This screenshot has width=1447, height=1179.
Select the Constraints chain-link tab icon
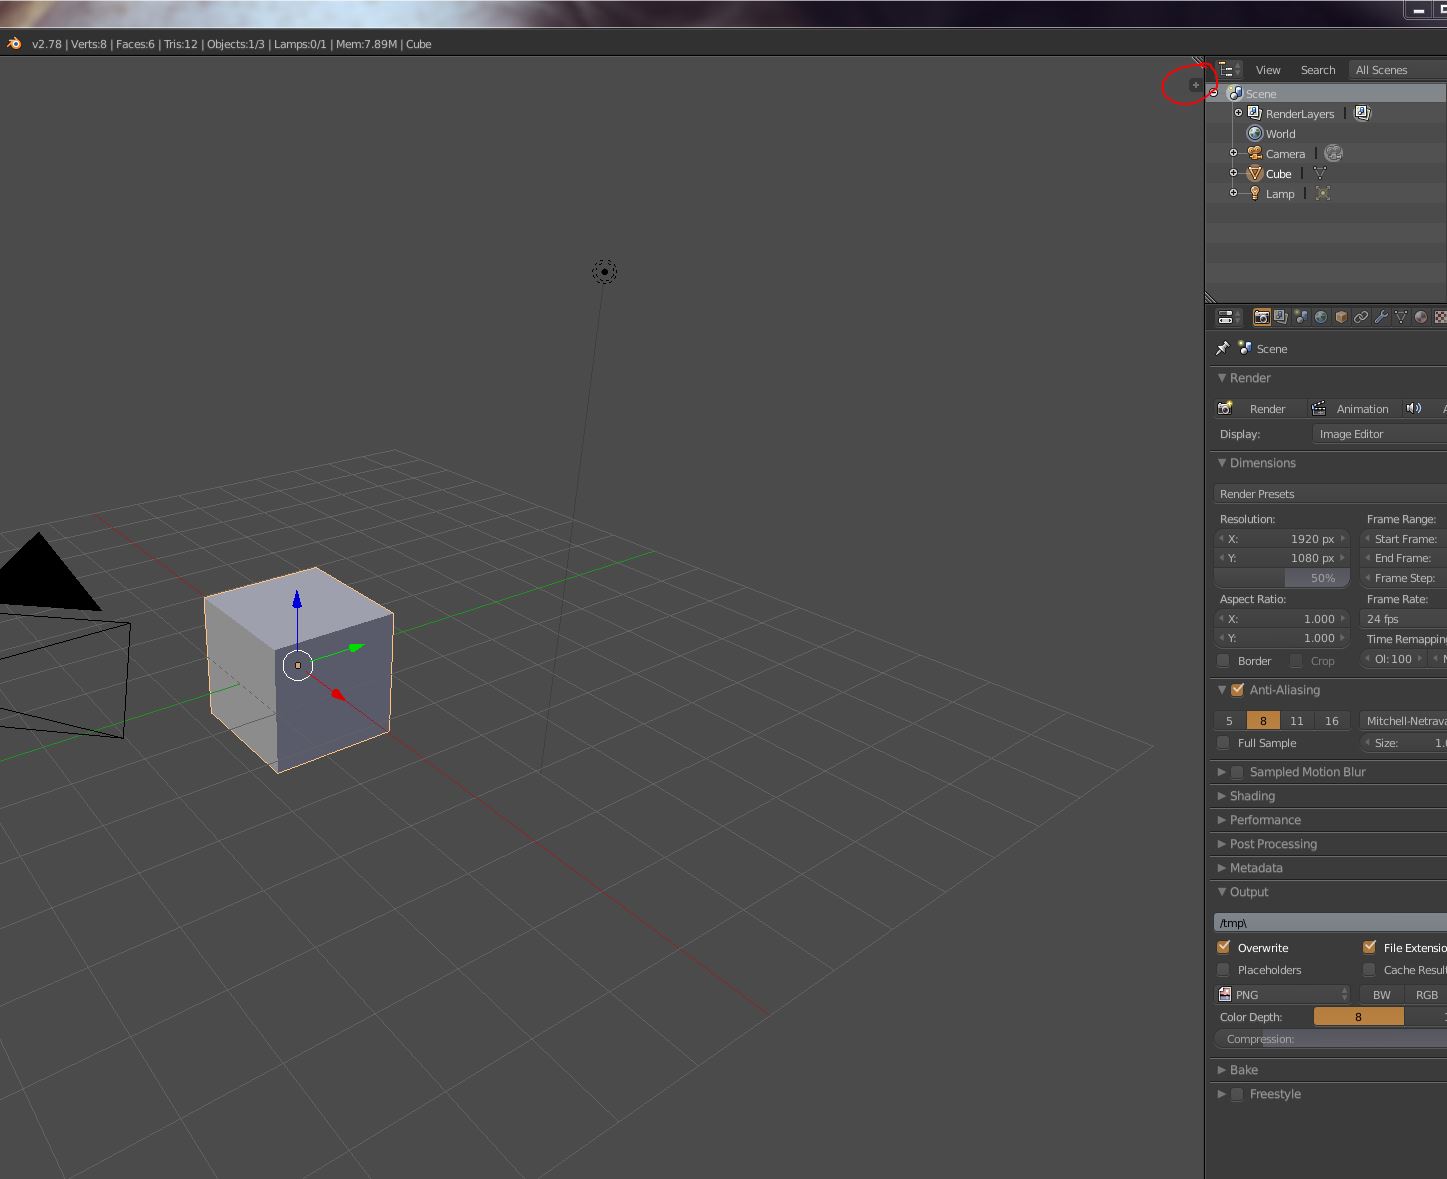coord(1361,317)
